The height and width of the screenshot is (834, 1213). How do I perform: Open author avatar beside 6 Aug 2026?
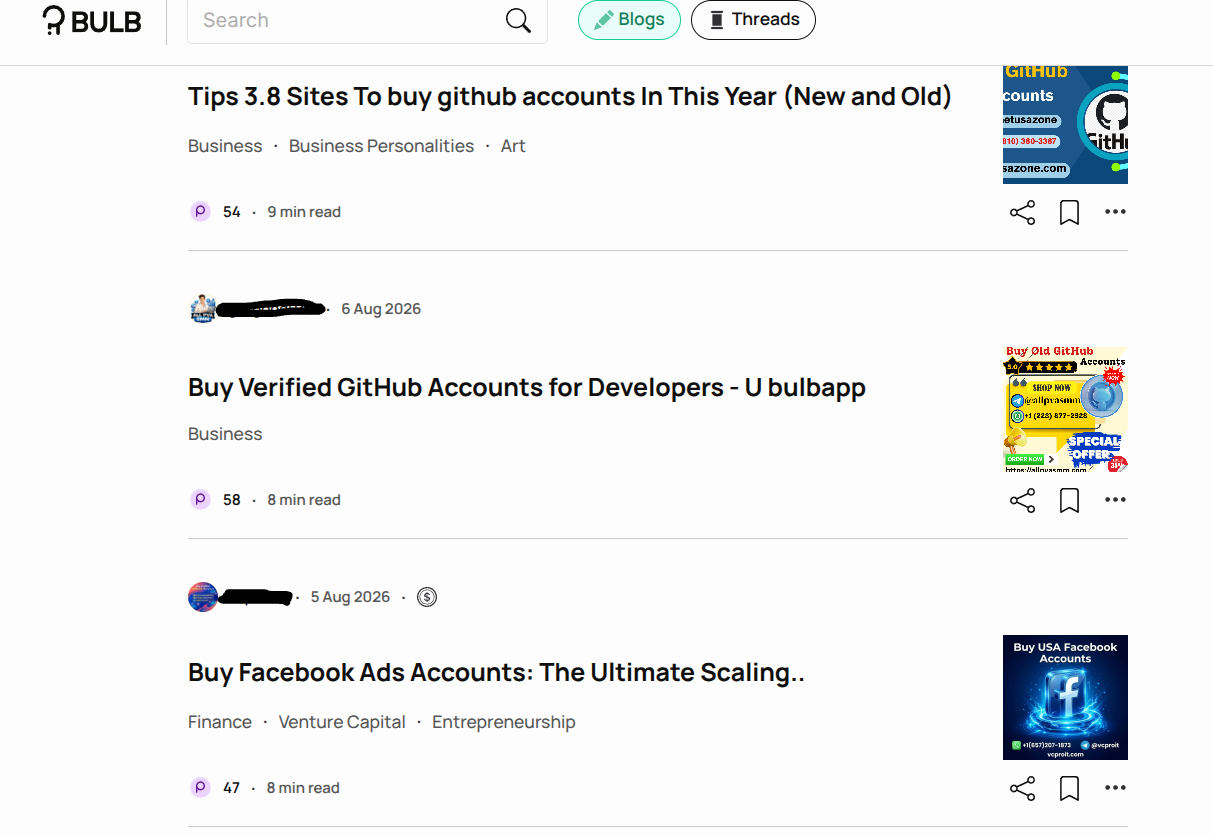click(x=203, y=309)
